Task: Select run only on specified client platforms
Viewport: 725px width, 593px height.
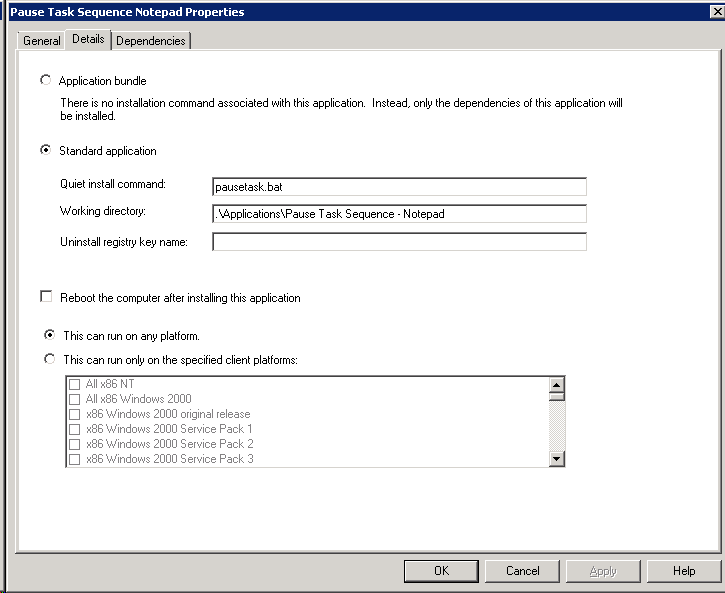Action: (x=49, y=359)
